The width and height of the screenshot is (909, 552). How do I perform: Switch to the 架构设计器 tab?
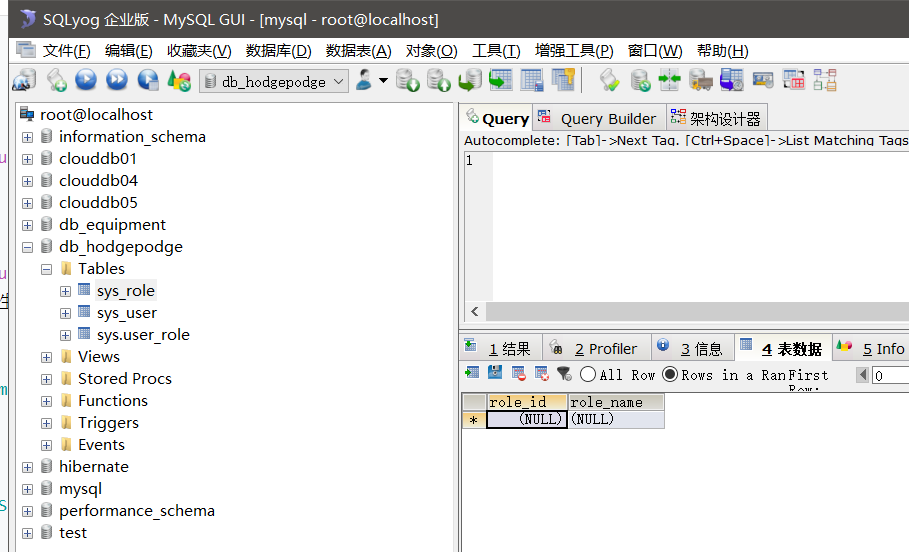tap(717, 118)
